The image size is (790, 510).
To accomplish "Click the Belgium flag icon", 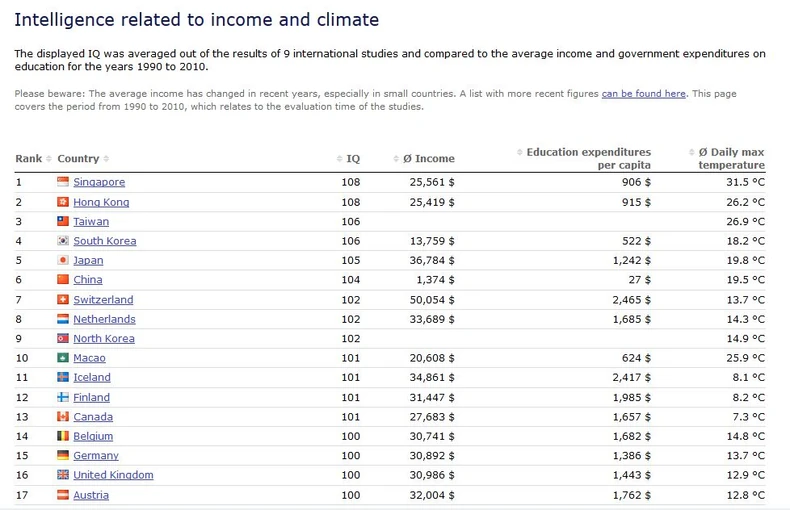I will pos(63,436).
